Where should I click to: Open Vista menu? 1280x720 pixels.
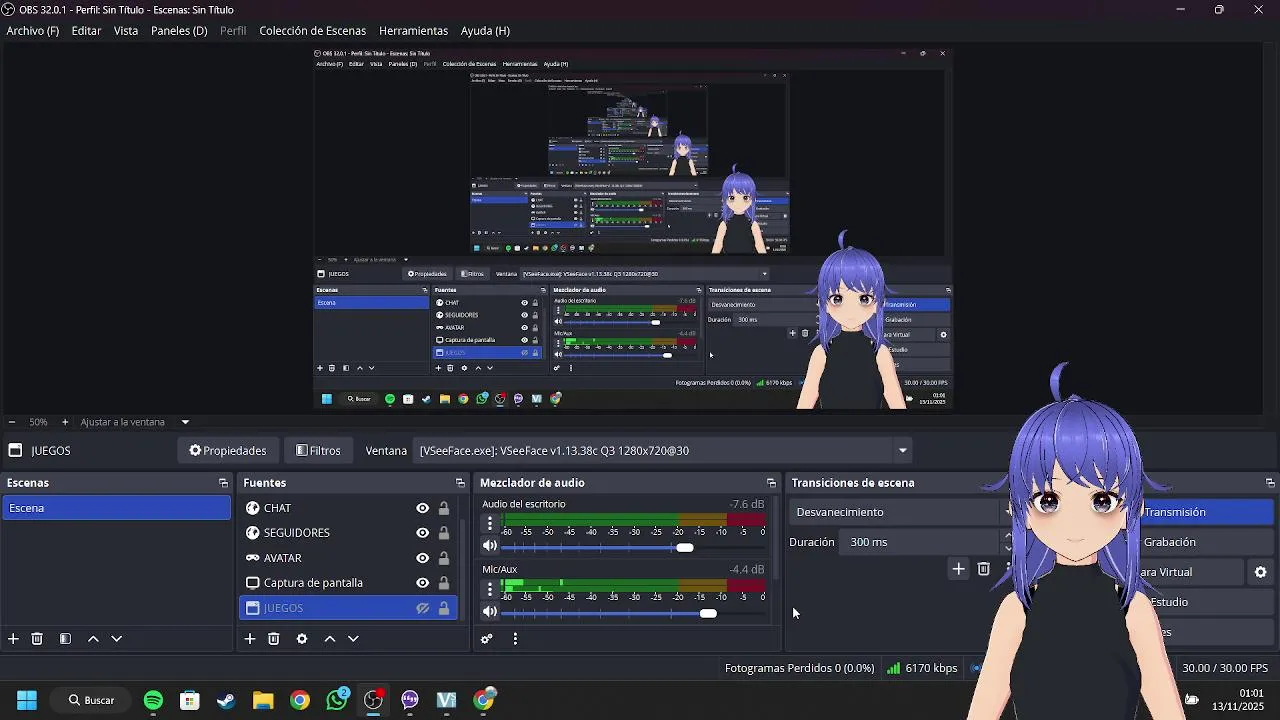[x=126, y=31]
